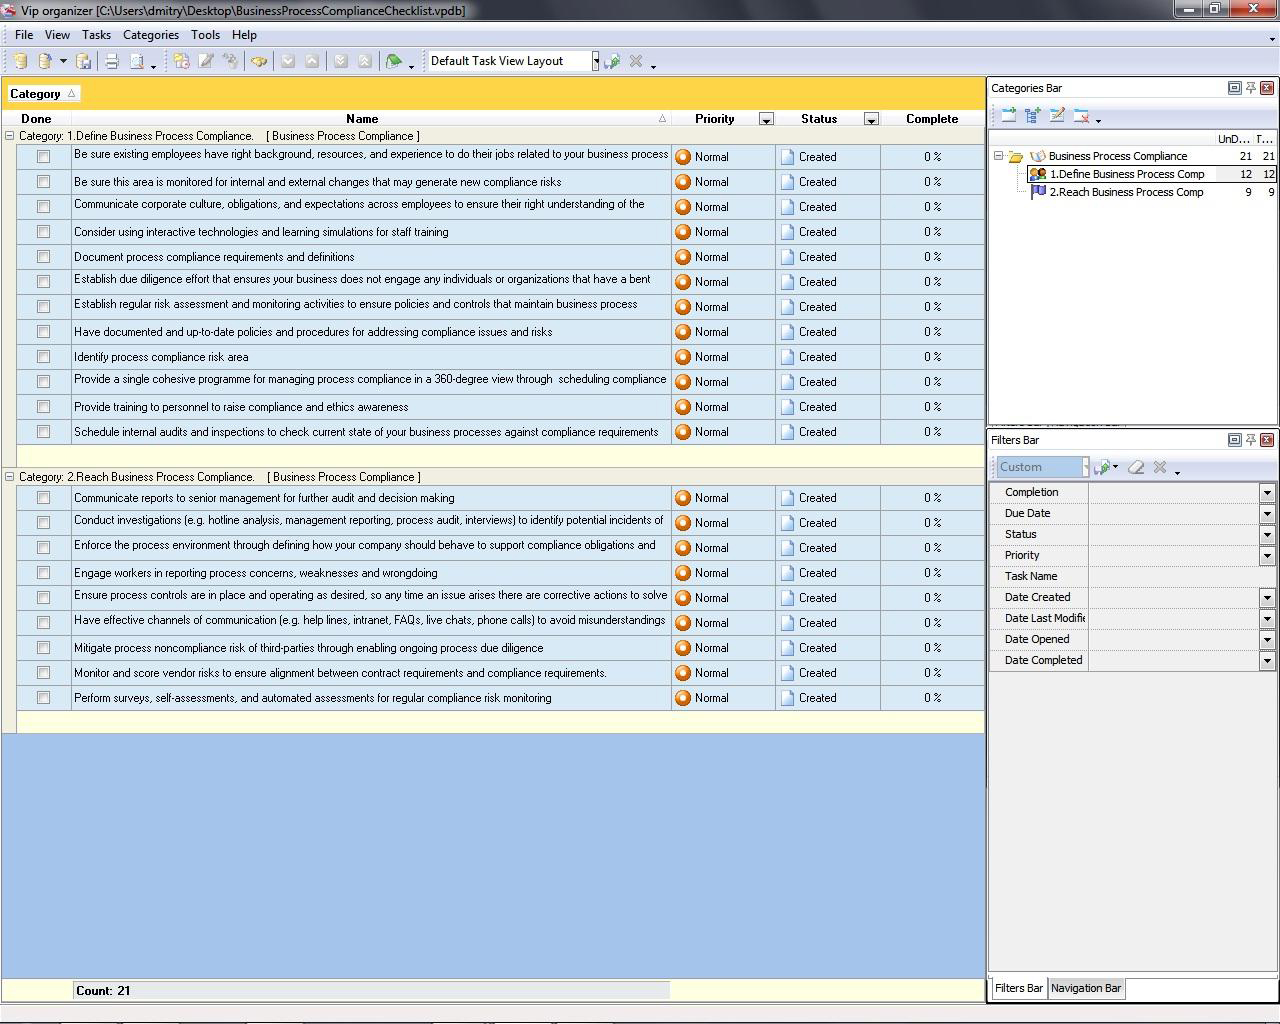1280x1024 pixels.
Task: Click the Task Name filter field
Action: pos(1180,577)
